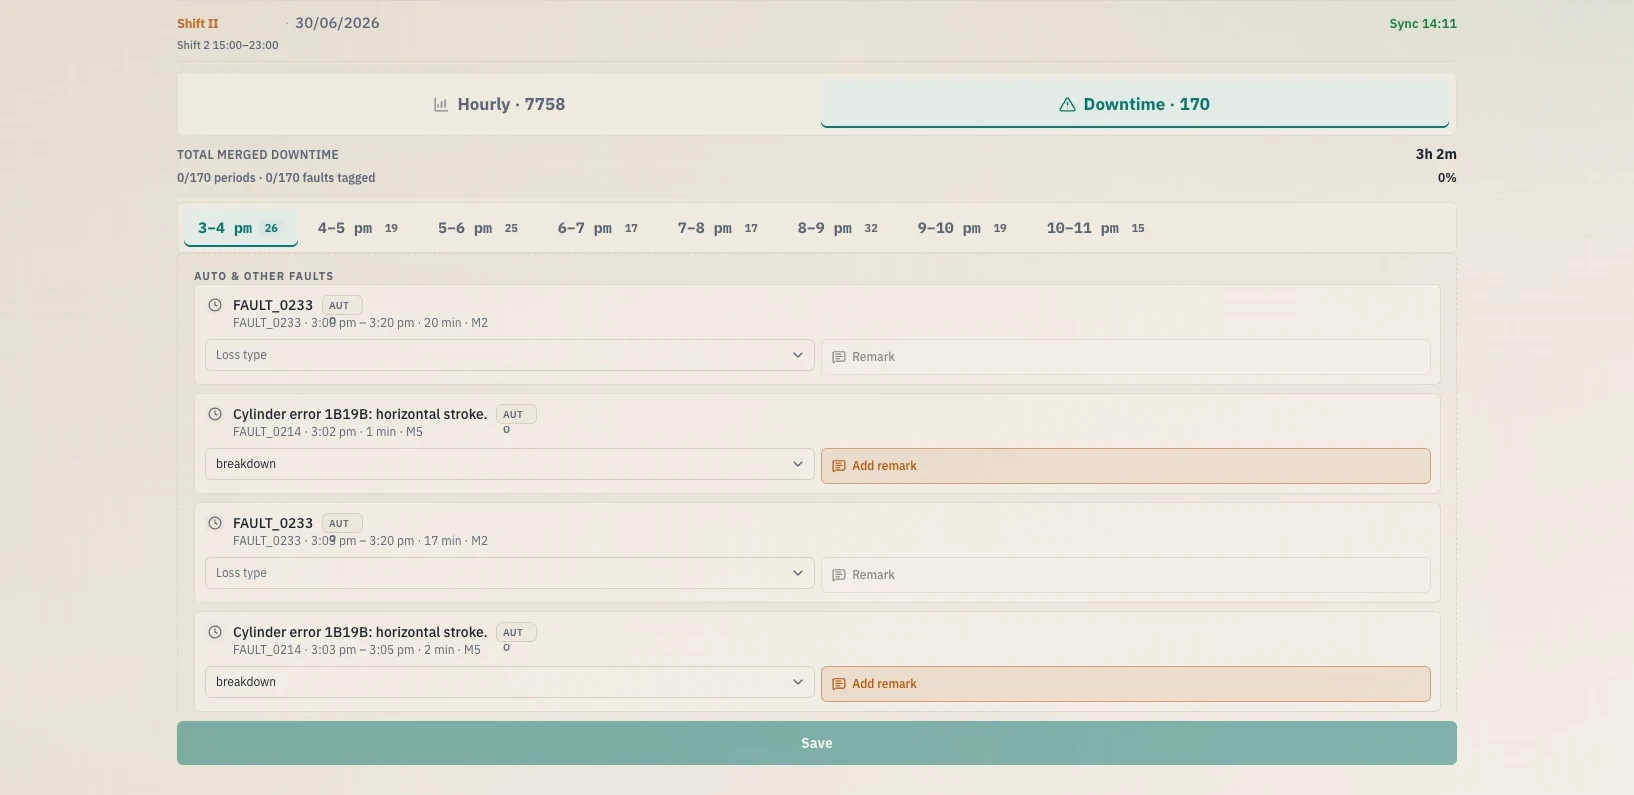1634x795 pixels.
Task: Select the 3–4 pm hour tab
Action: [x=240, y=228]
